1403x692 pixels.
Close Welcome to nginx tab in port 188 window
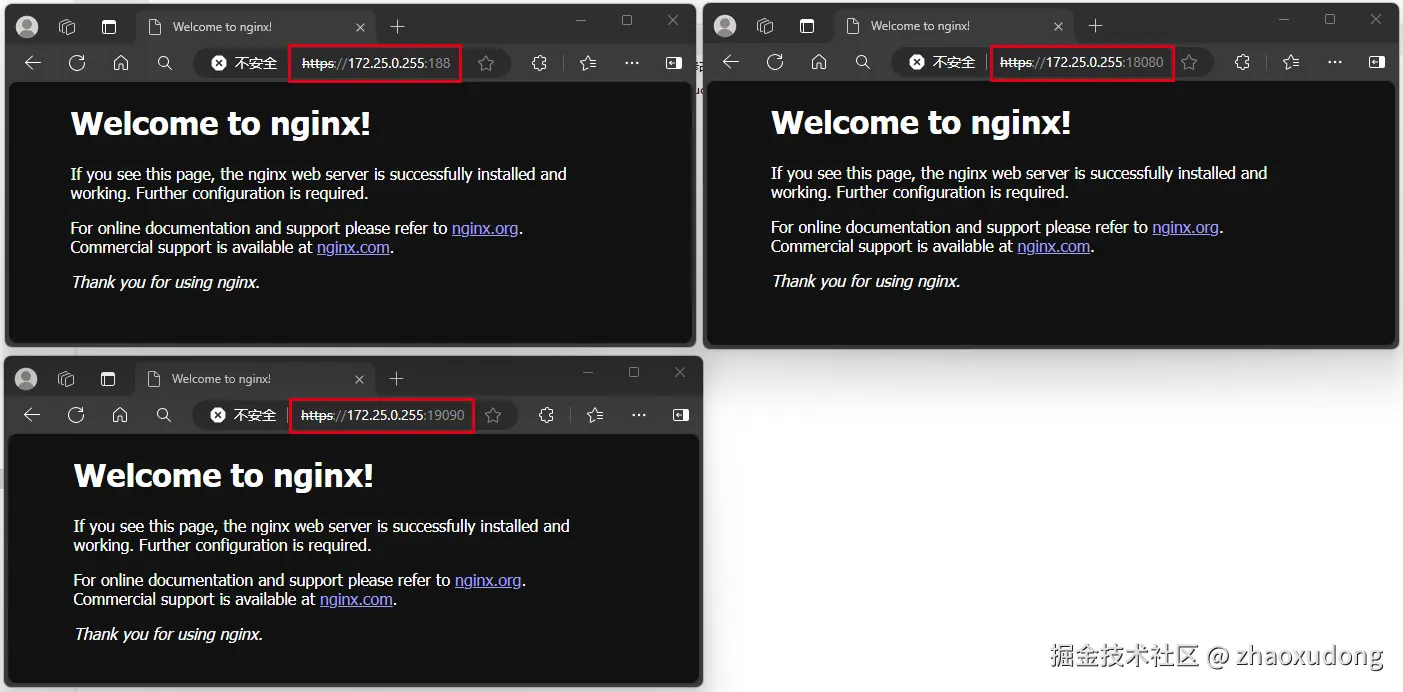pyautogui.click(x=361, y=27)
